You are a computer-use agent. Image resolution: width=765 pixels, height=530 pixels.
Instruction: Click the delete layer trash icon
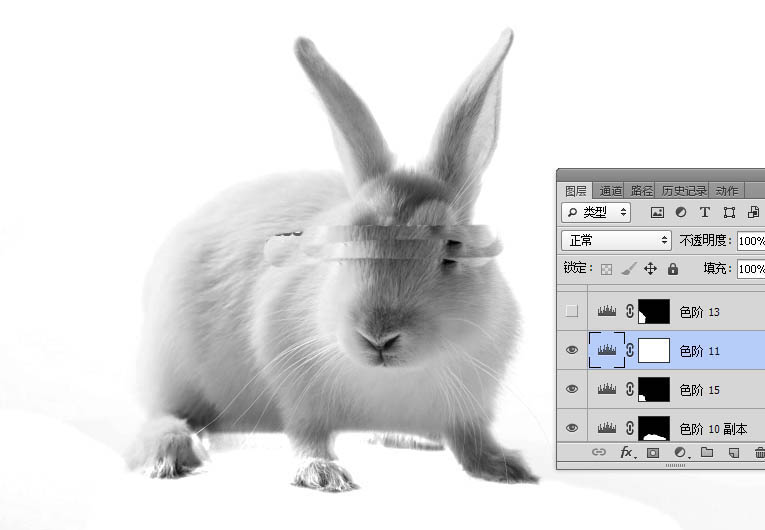tap(760, 452)
